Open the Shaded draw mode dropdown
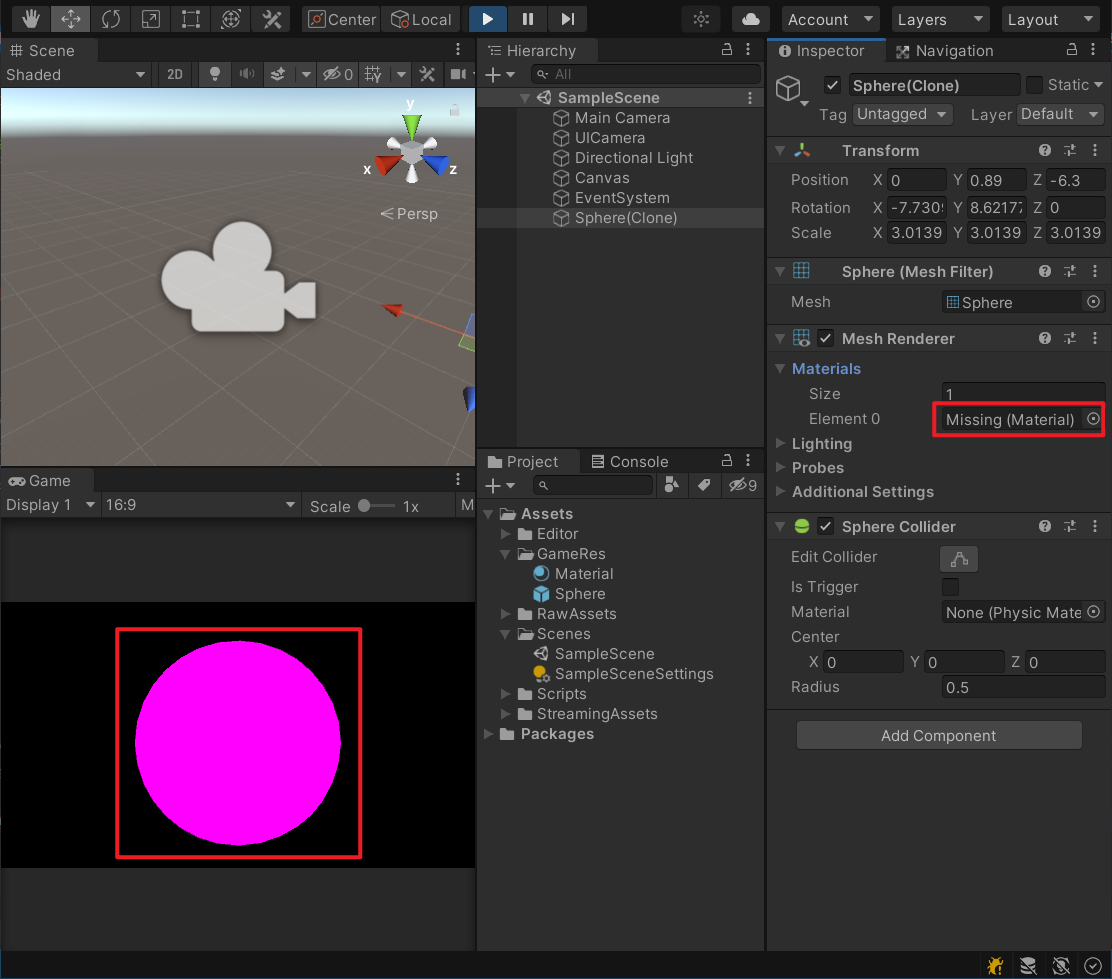1112x979 pixels. (75, 74)
